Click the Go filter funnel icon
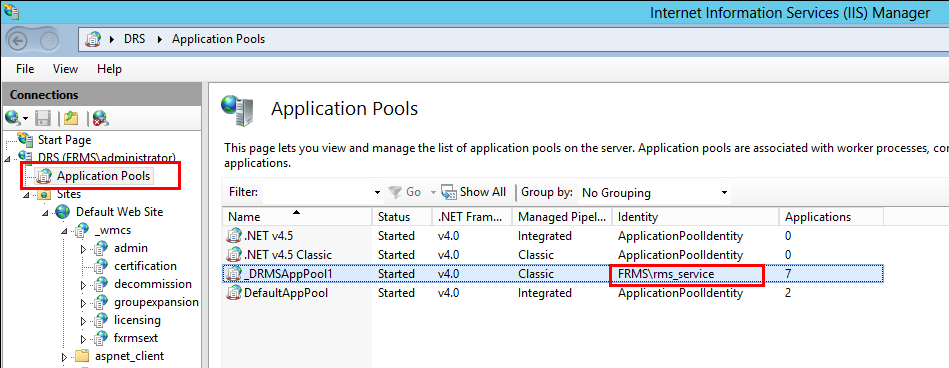The width and height of the screenshot is (949, 368). click(395, 192)
